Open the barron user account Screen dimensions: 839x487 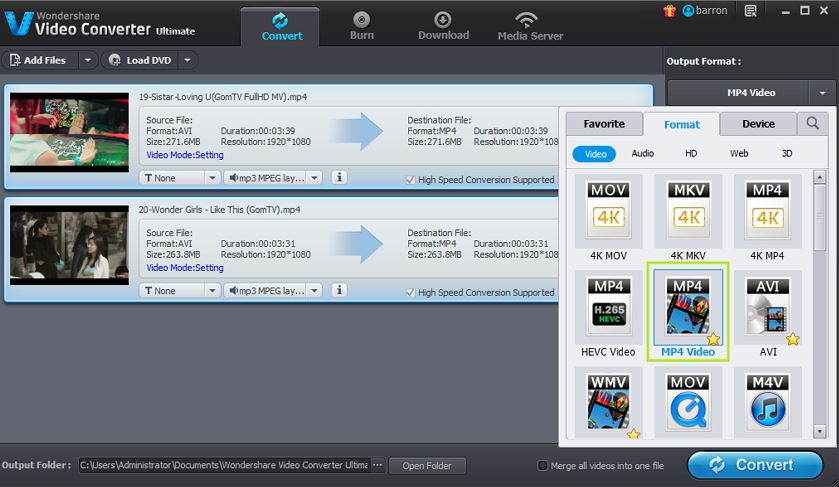[x=705, y=11]
